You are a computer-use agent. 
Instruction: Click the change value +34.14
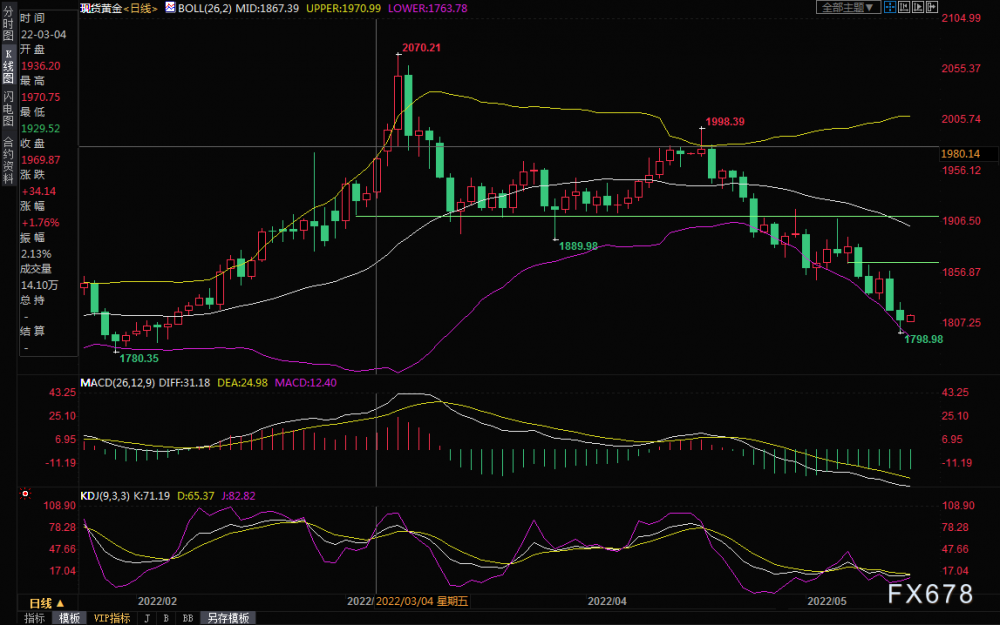pos(38,191)
